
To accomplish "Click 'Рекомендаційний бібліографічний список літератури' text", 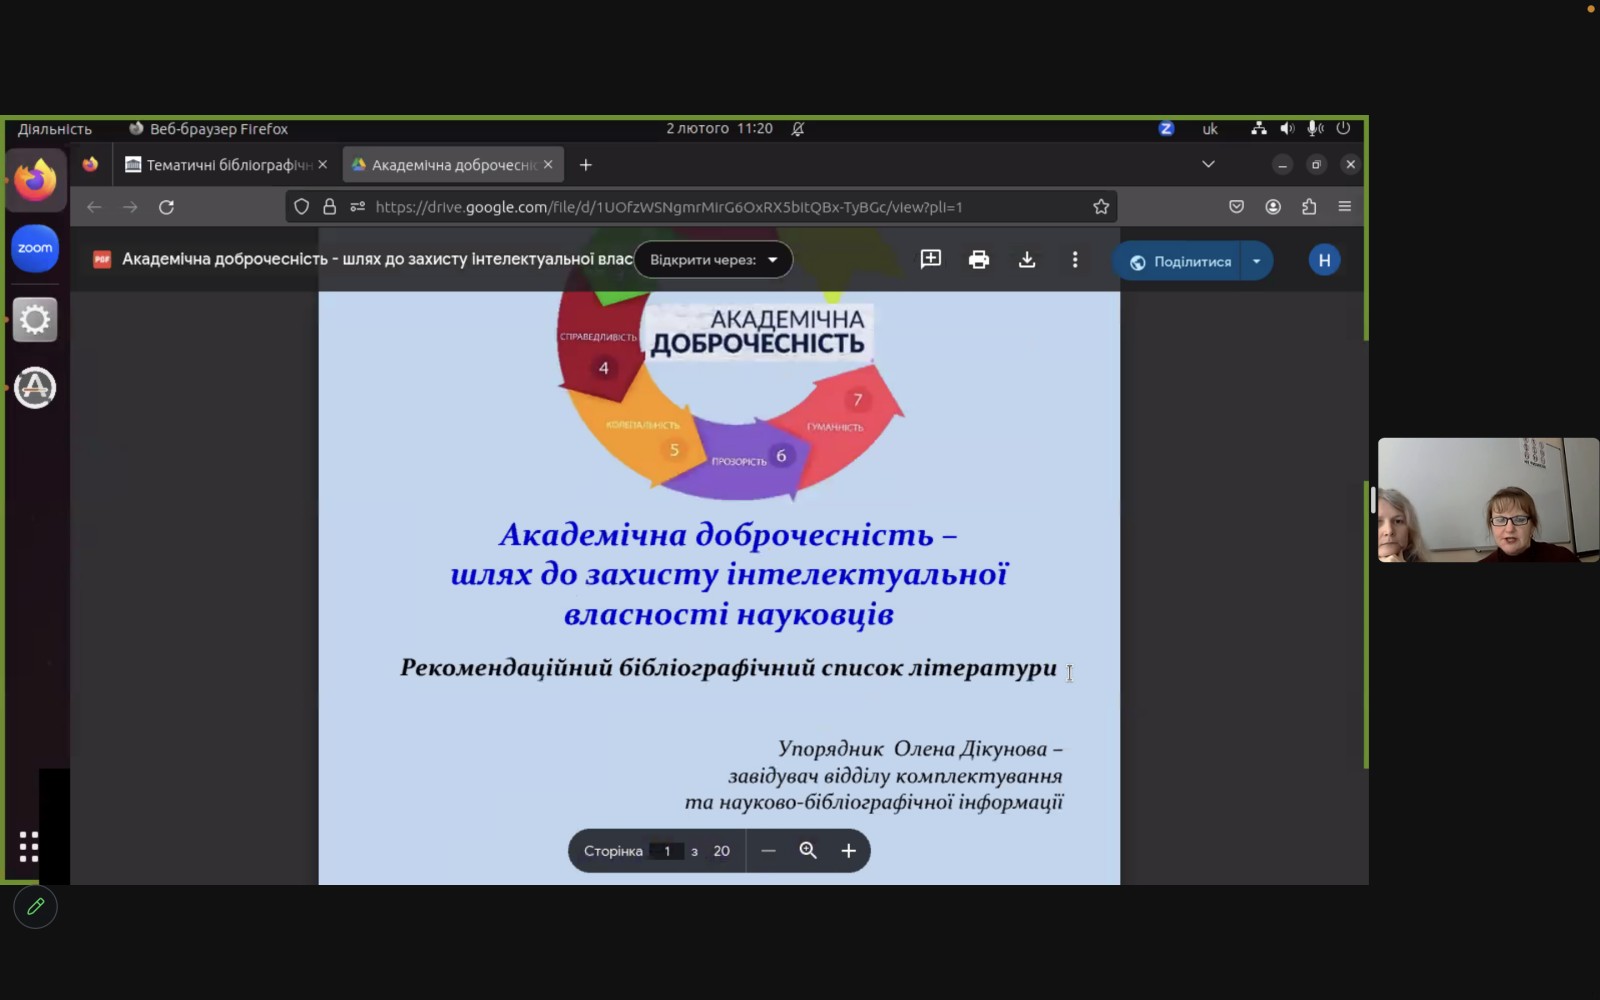I will click(x=728, y=668).
